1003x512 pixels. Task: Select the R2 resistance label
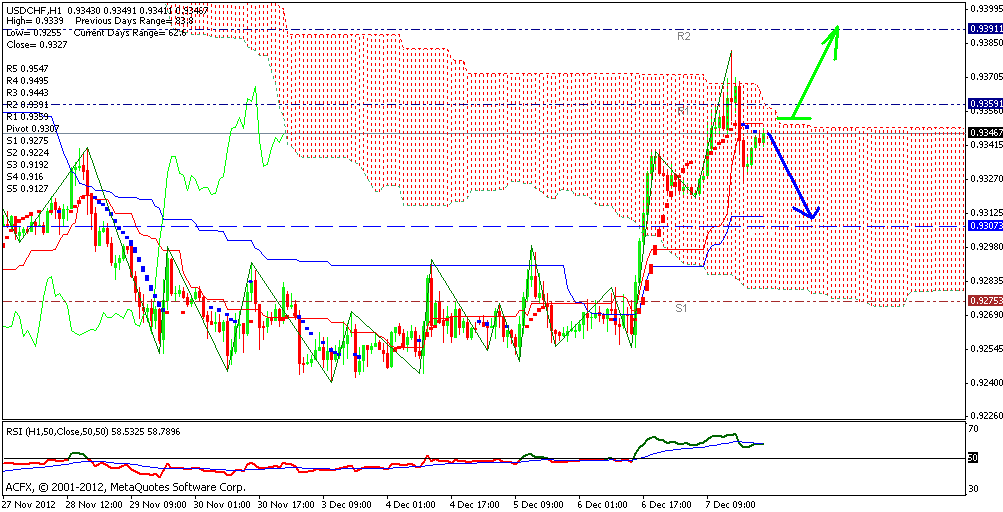pyautogui.click(x=684, y=37)
